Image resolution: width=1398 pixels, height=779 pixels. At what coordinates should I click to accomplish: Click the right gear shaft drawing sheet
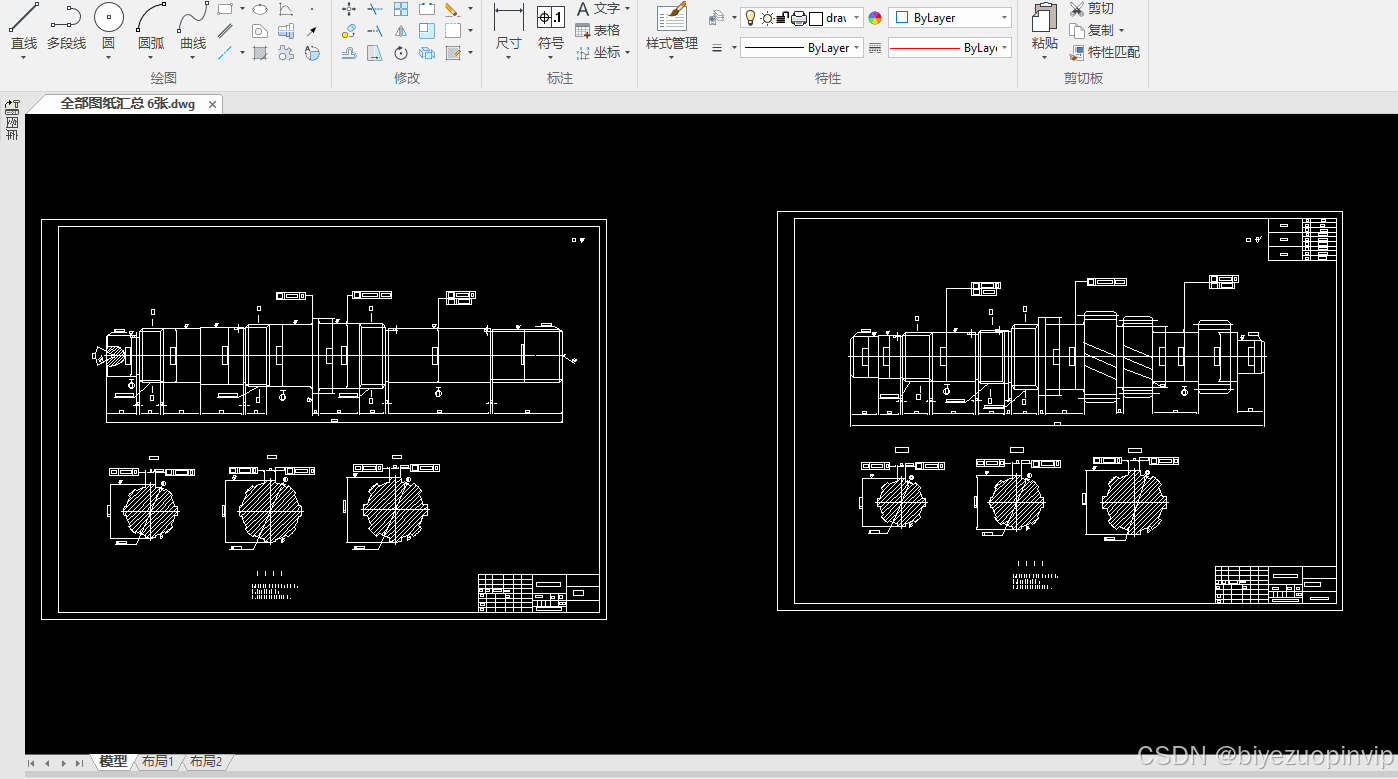(1060, 410)
